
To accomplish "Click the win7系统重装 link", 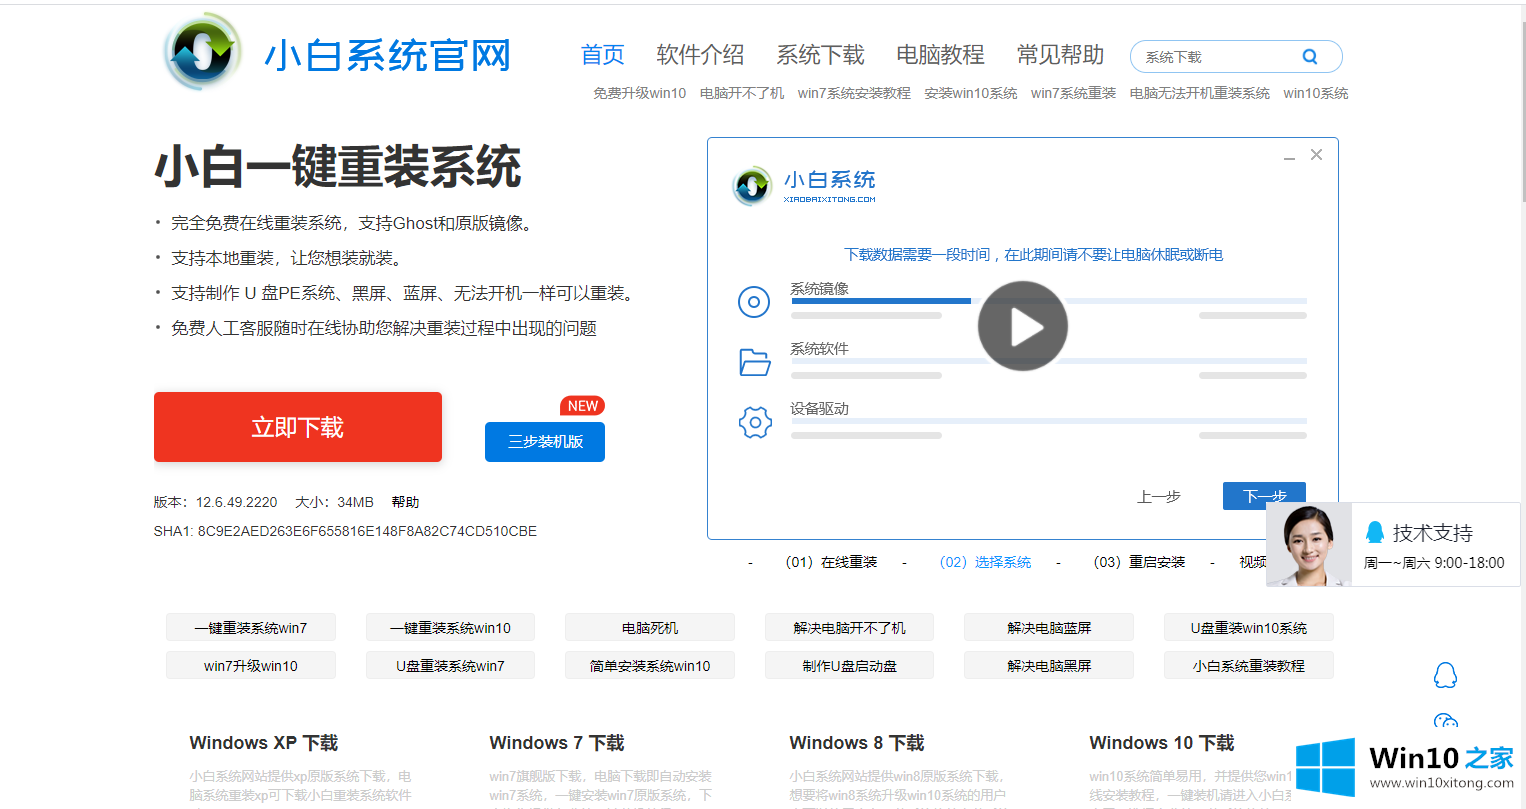I will [1073, 93].
